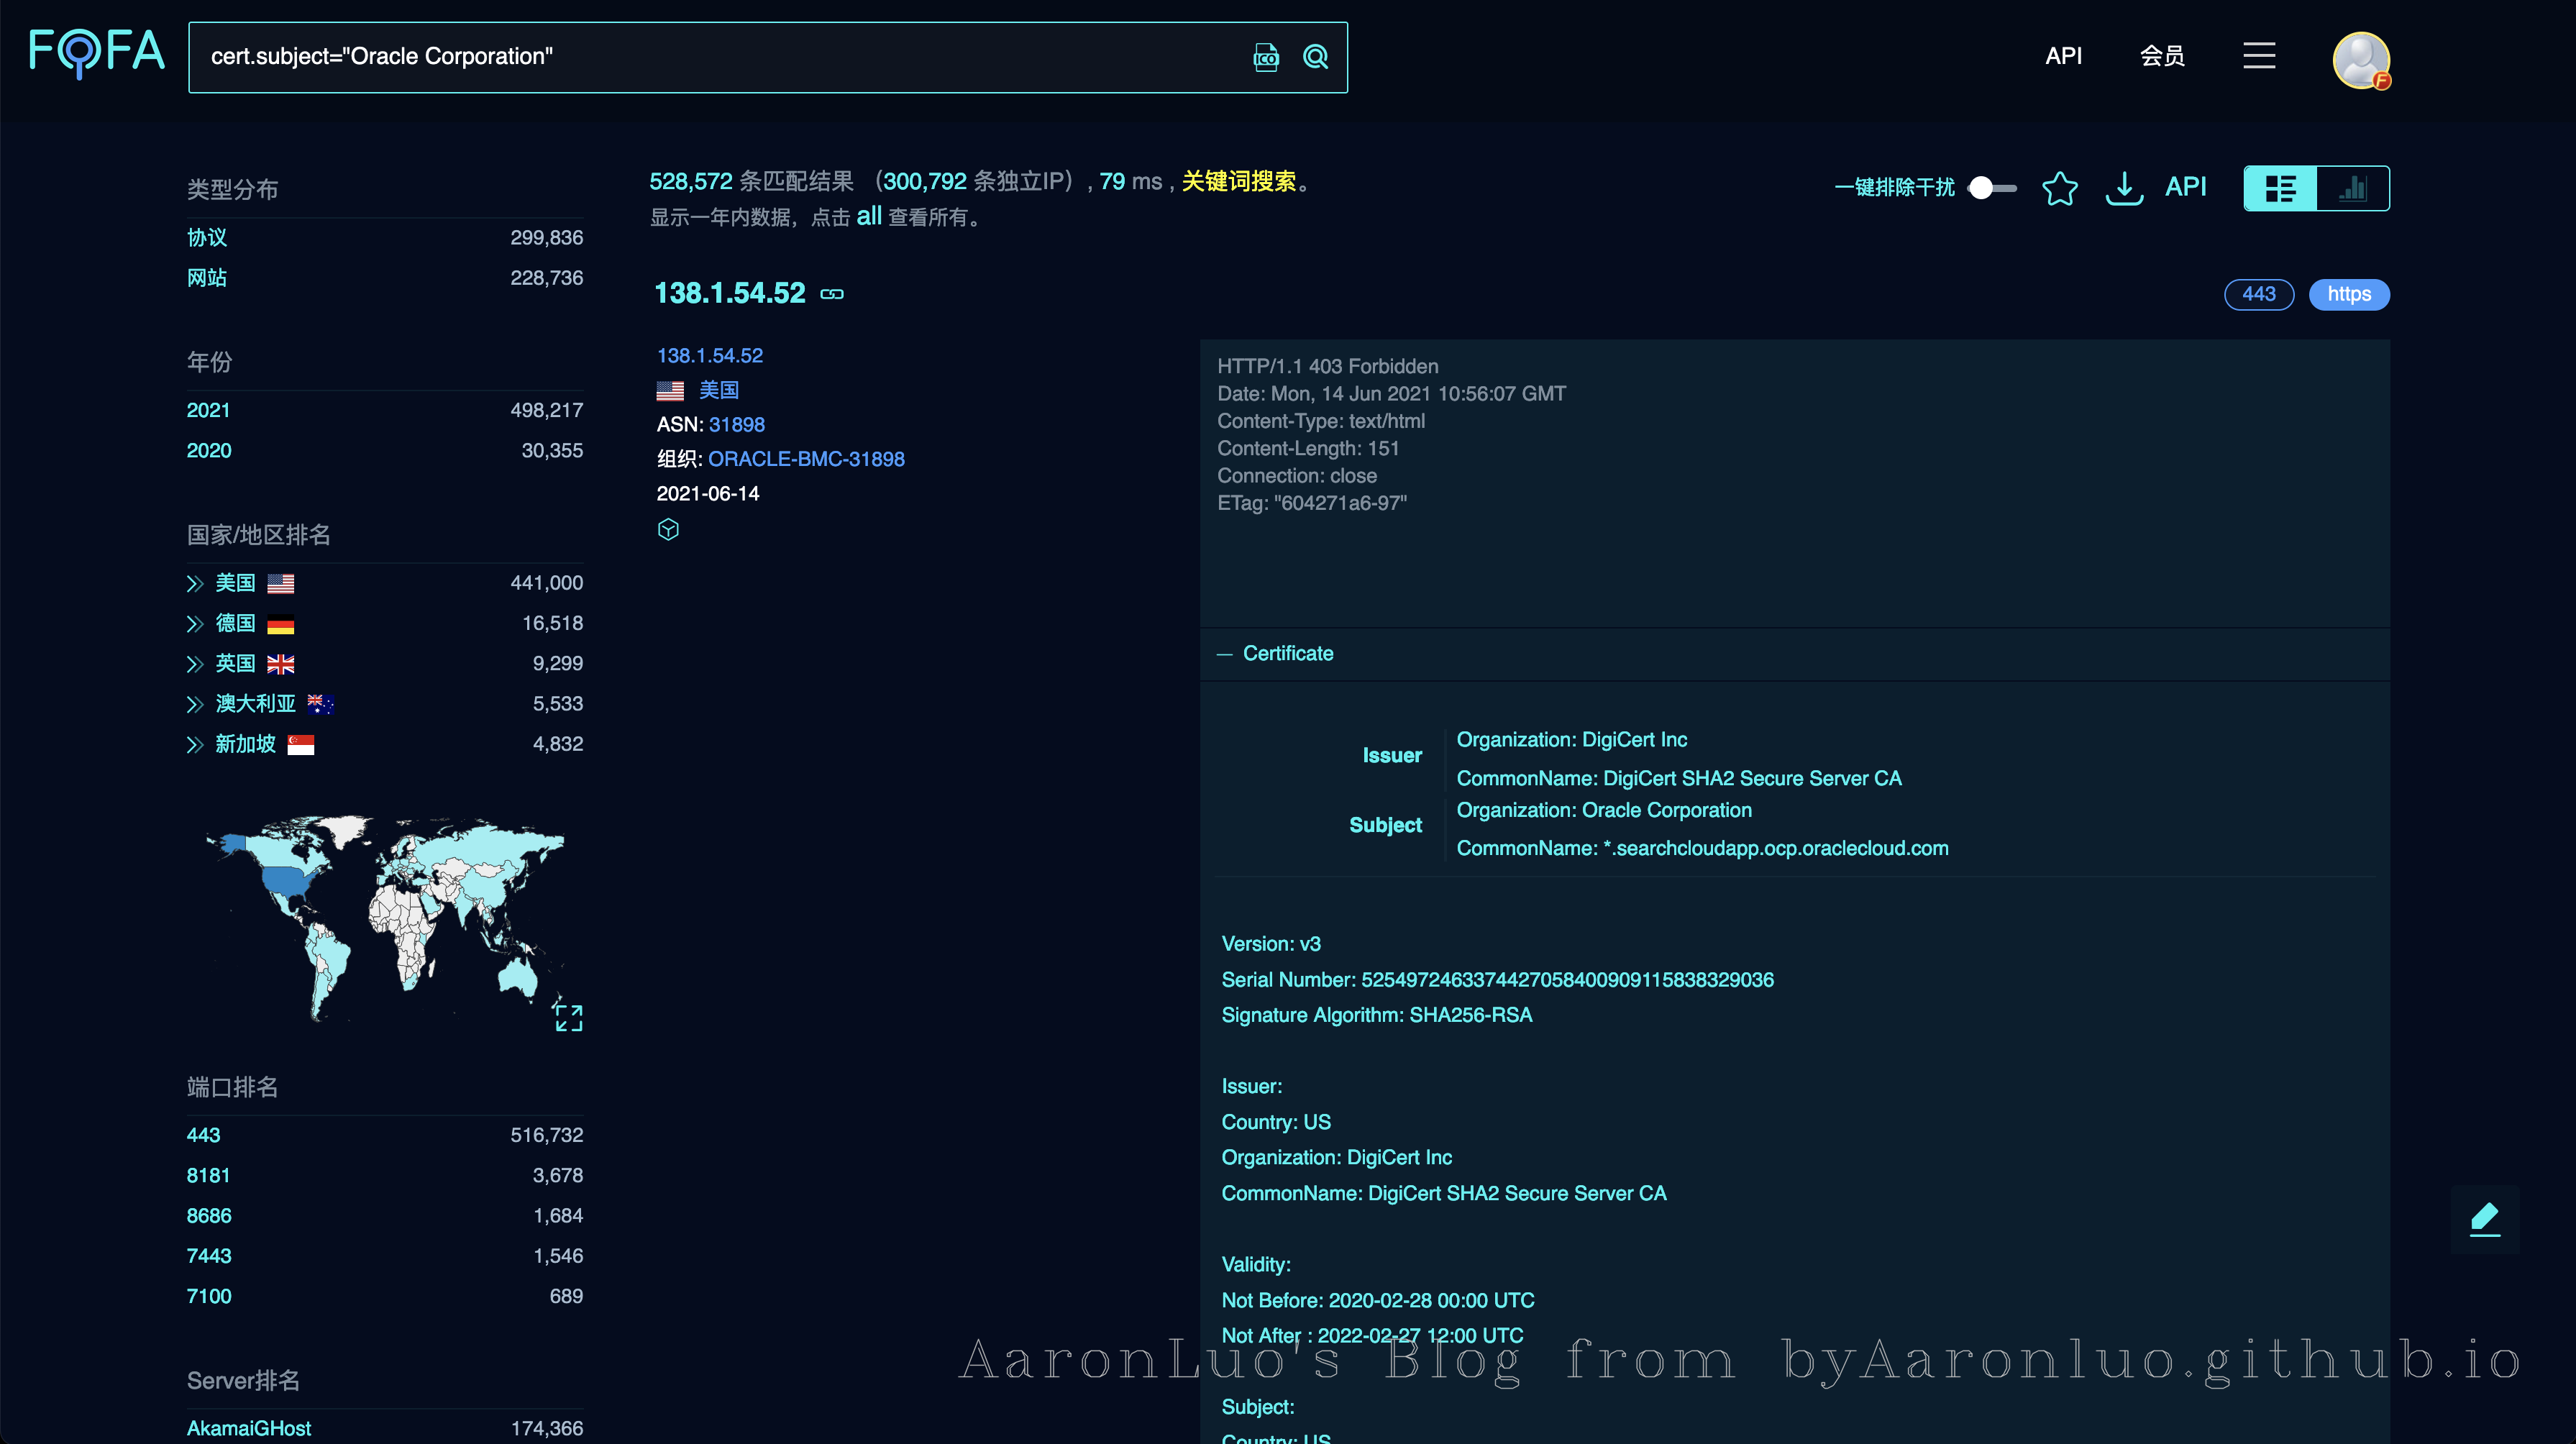Star this search query as favorite
The image size is (2576, 1444).
(x=2059, y=188)
